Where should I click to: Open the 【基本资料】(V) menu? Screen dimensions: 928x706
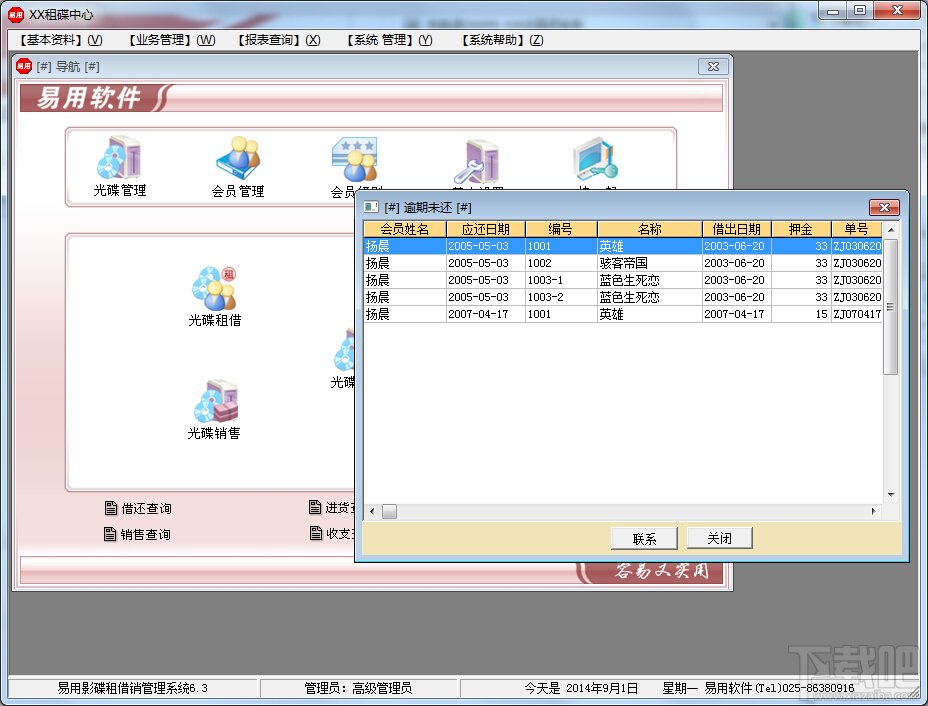(x=58, y=40)
